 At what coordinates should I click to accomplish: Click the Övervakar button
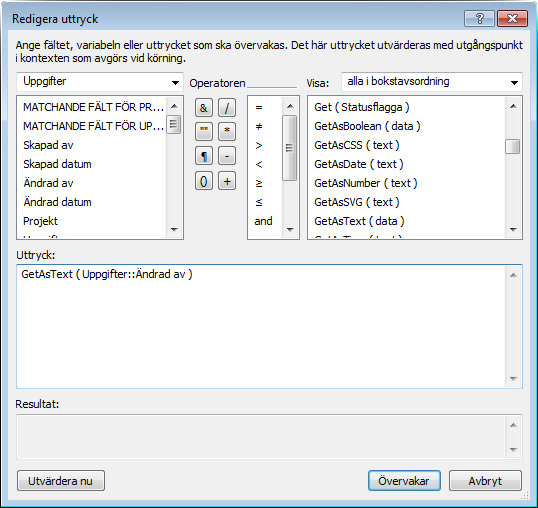pyautogui.click(x=404, y=481)
